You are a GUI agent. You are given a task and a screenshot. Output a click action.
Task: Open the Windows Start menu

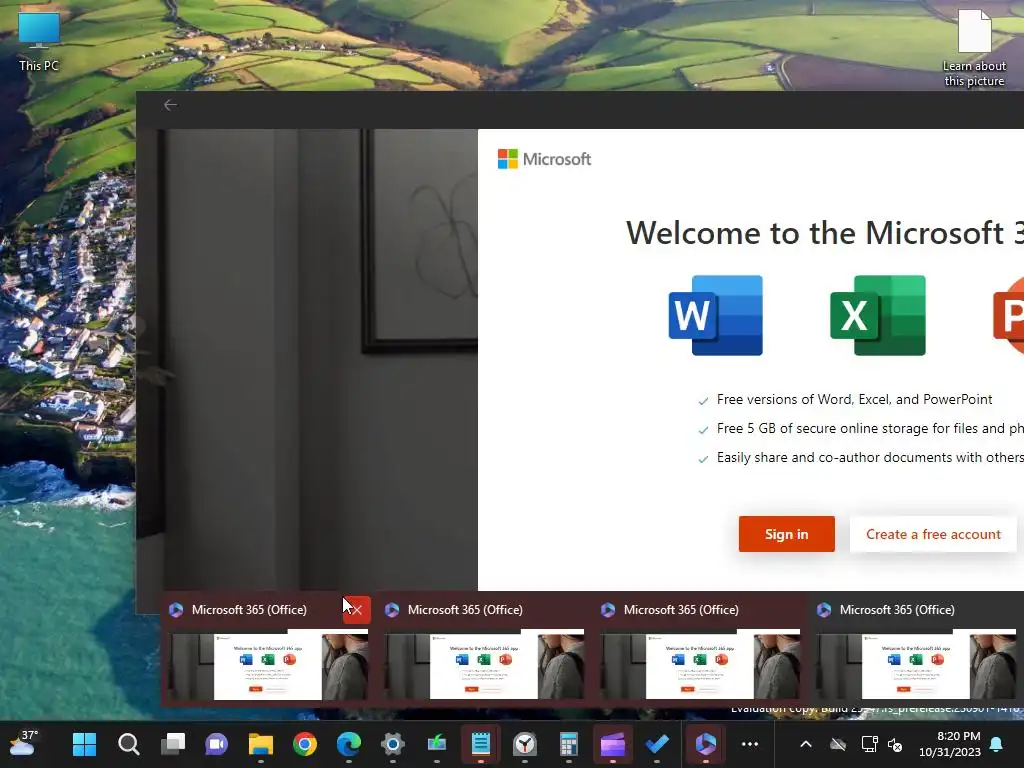click(x=84, y=744)
